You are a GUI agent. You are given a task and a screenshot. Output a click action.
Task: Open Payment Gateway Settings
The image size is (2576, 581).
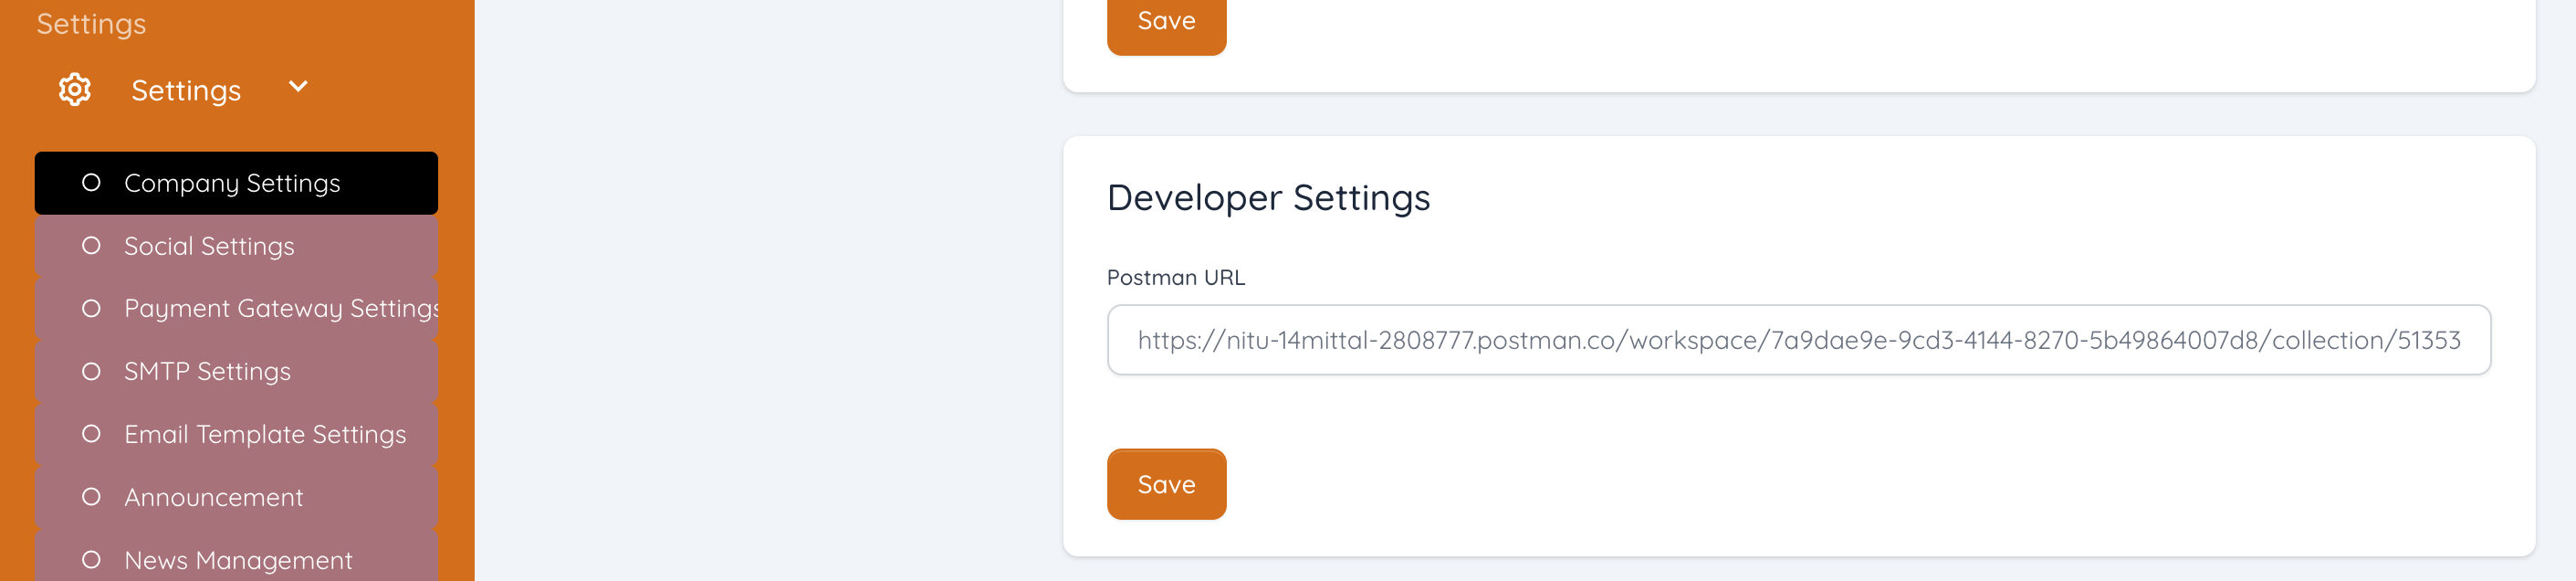280,309
